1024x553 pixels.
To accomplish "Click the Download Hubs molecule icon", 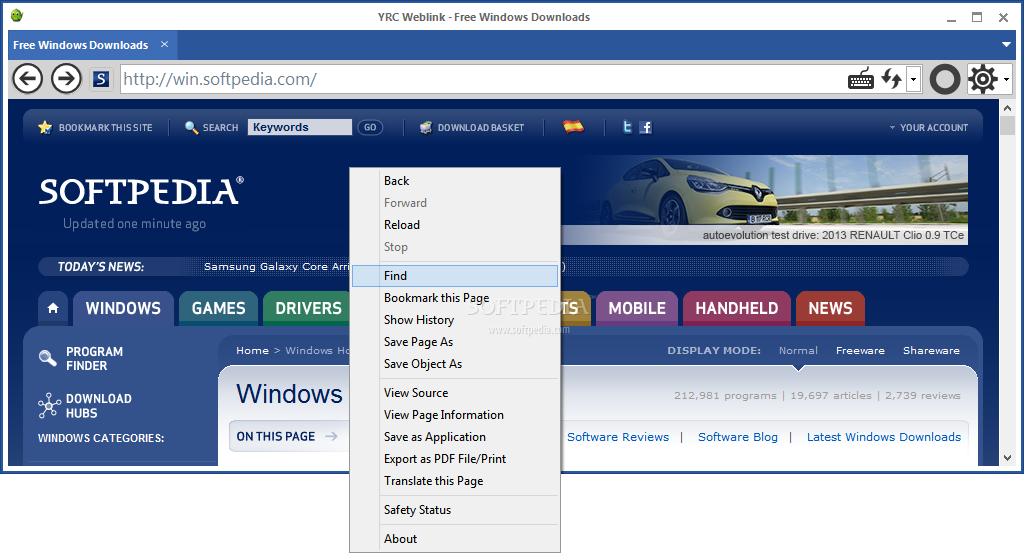I will pos(49,405).
